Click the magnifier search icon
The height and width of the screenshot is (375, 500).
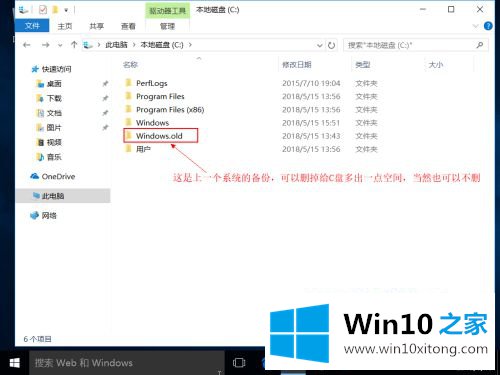tap(480, 45)
